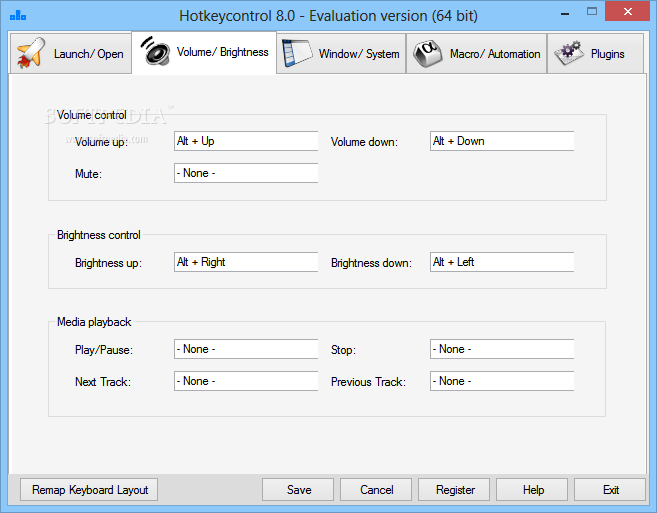The width and height of the screenshot is (657, 513).
Task: Focus the Brightness up hotkey field
Action: pyautogui.click(x=246, y=262)
